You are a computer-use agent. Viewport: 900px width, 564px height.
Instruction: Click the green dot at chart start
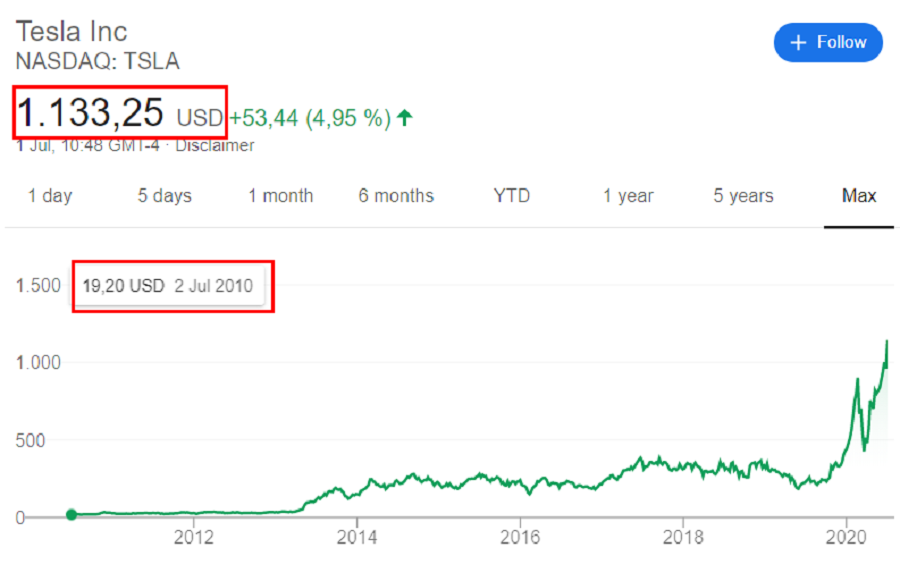tap(71, 515)
